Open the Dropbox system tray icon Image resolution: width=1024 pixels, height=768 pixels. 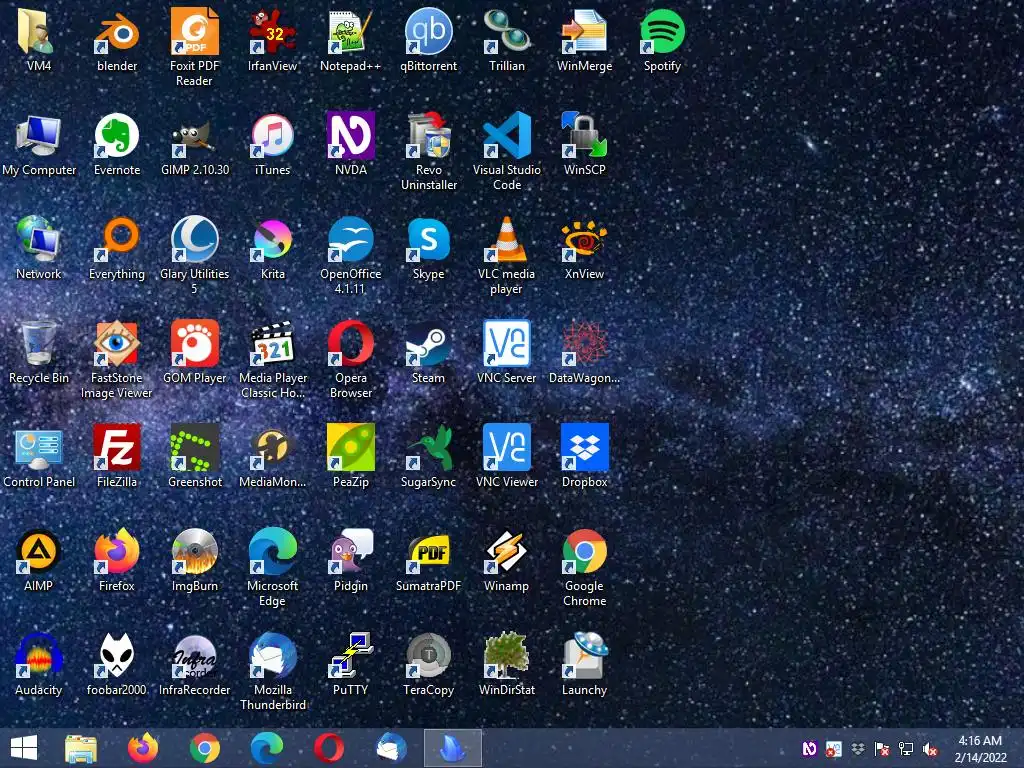pyautogui.click(x=857, y=749)
